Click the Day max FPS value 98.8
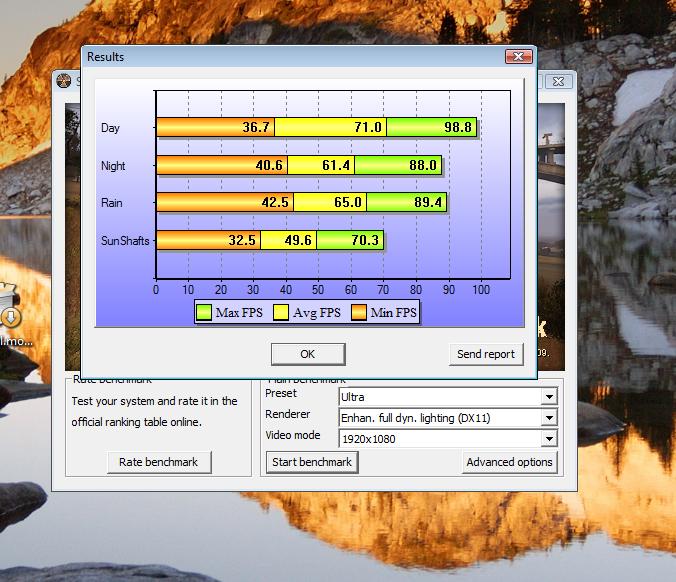The image size is (676, 582). click(458, 127)
